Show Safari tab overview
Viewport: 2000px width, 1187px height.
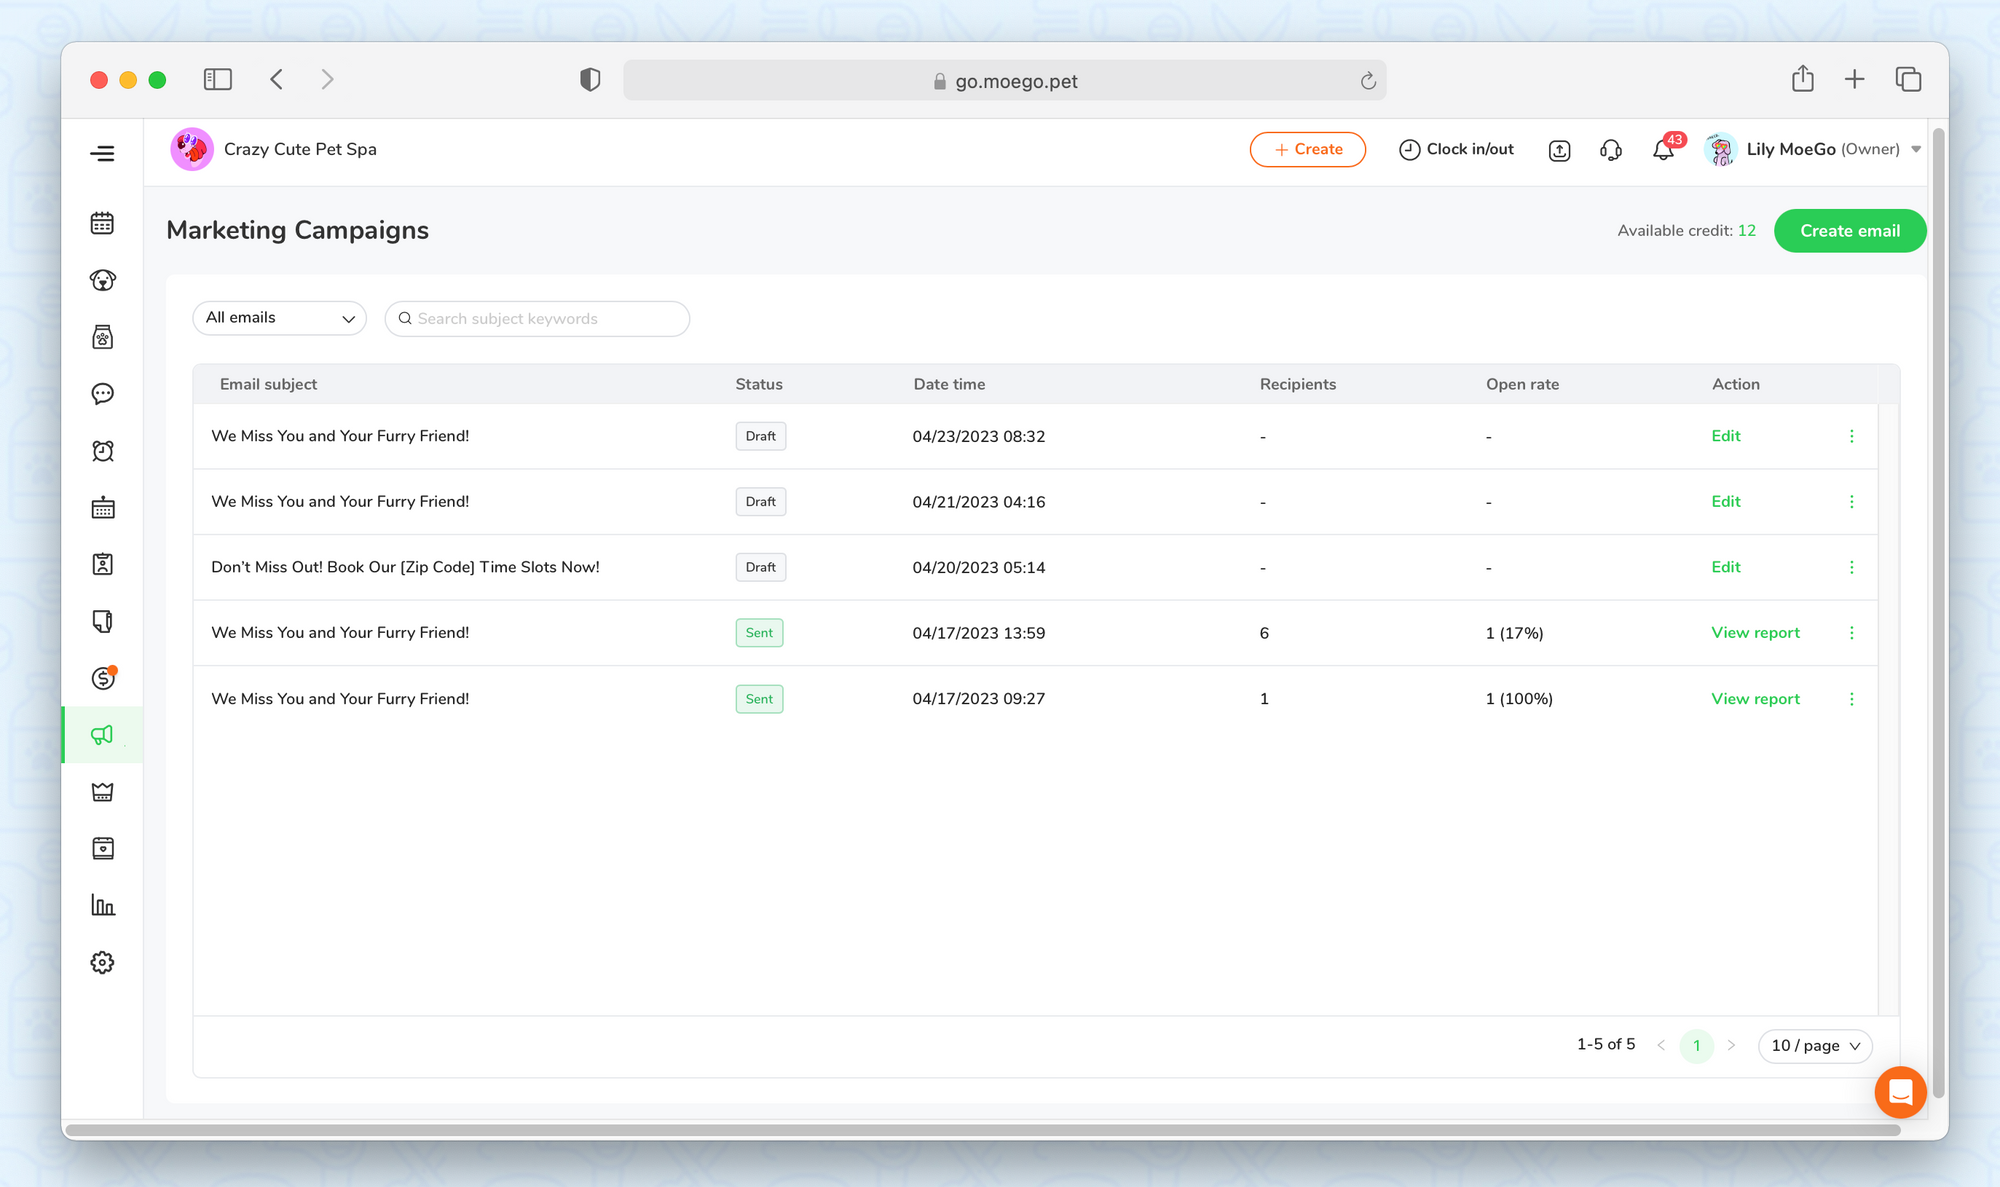pyautogui.click(x=1908, y=79)
